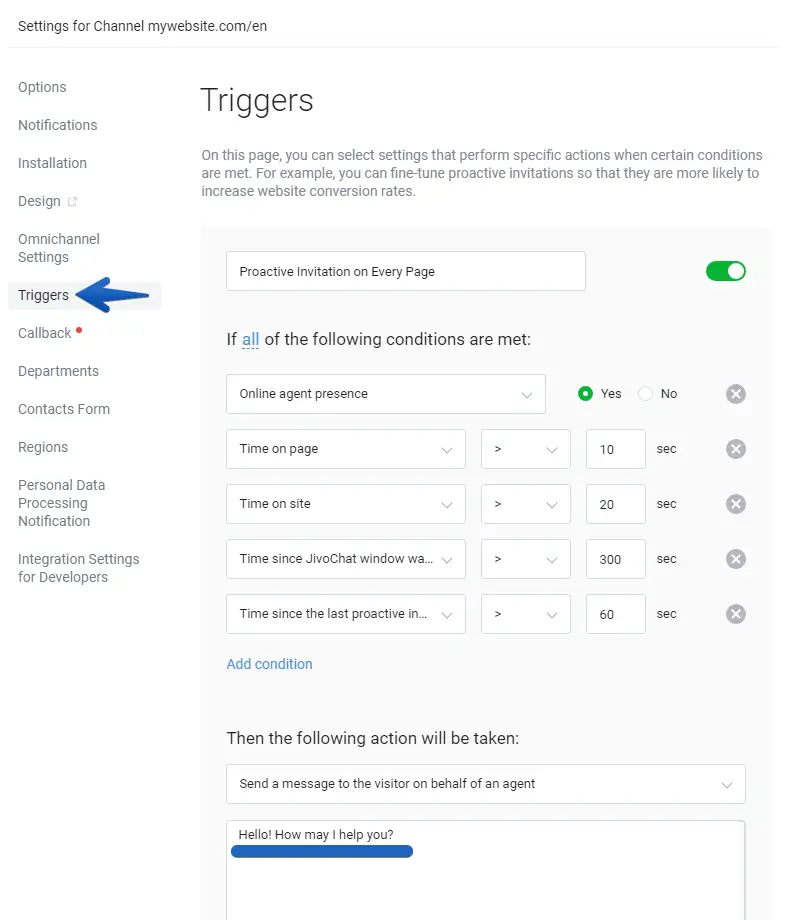Open operator dropdown for Time on site

(x=525, y=504)
